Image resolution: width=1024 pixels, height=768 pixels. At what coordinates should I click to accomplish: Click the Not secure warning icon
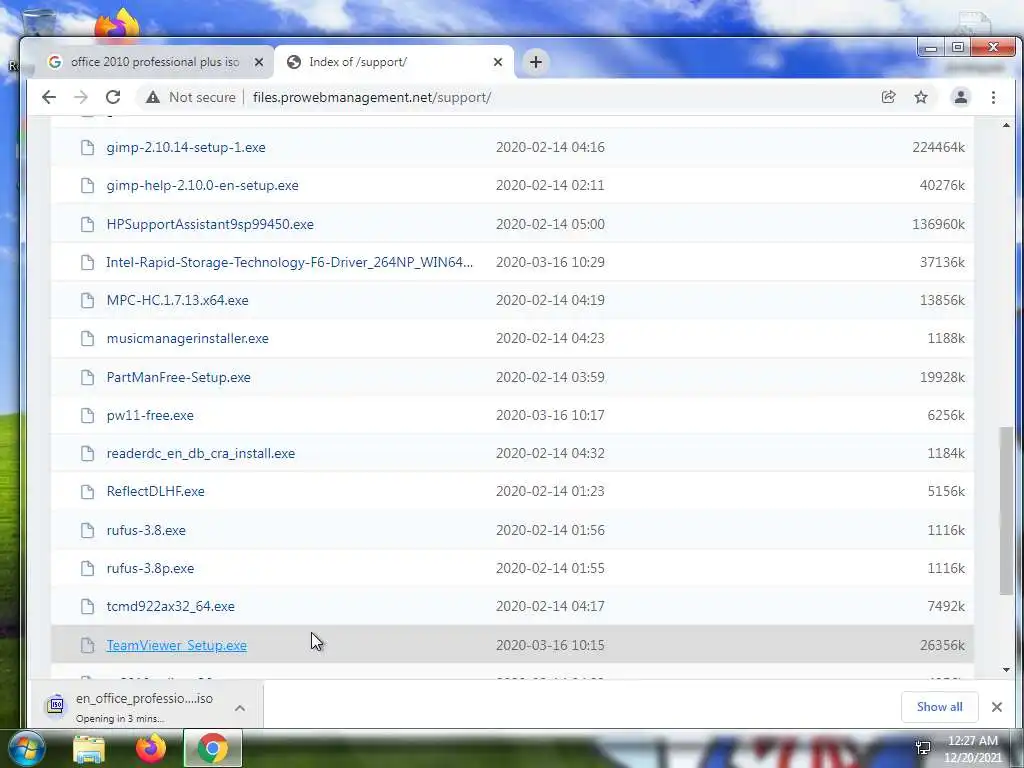pos(153,97)
